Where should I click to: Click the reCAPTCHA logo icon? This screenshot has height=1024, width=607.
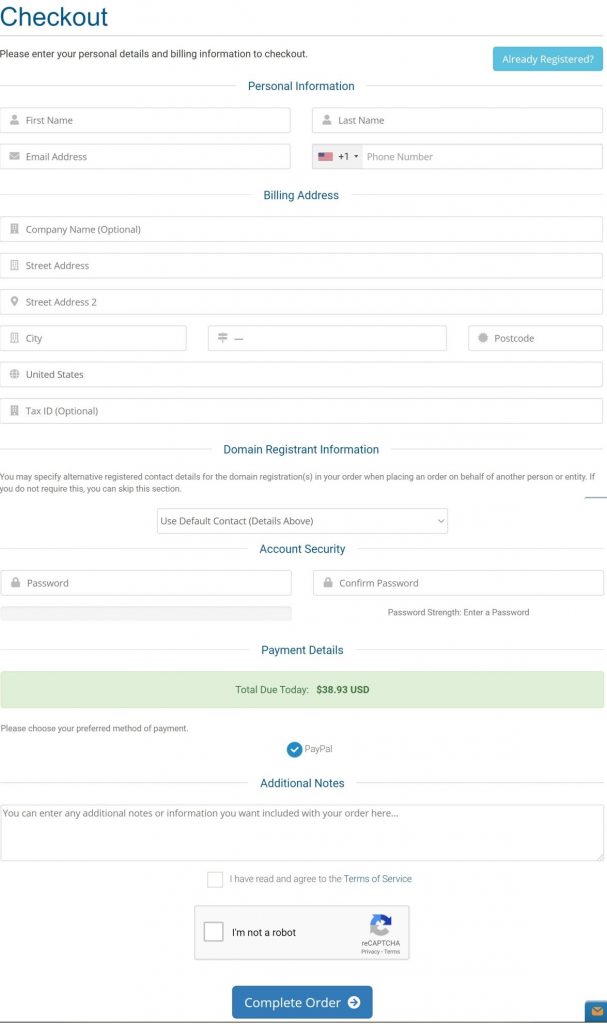point(380,925)
